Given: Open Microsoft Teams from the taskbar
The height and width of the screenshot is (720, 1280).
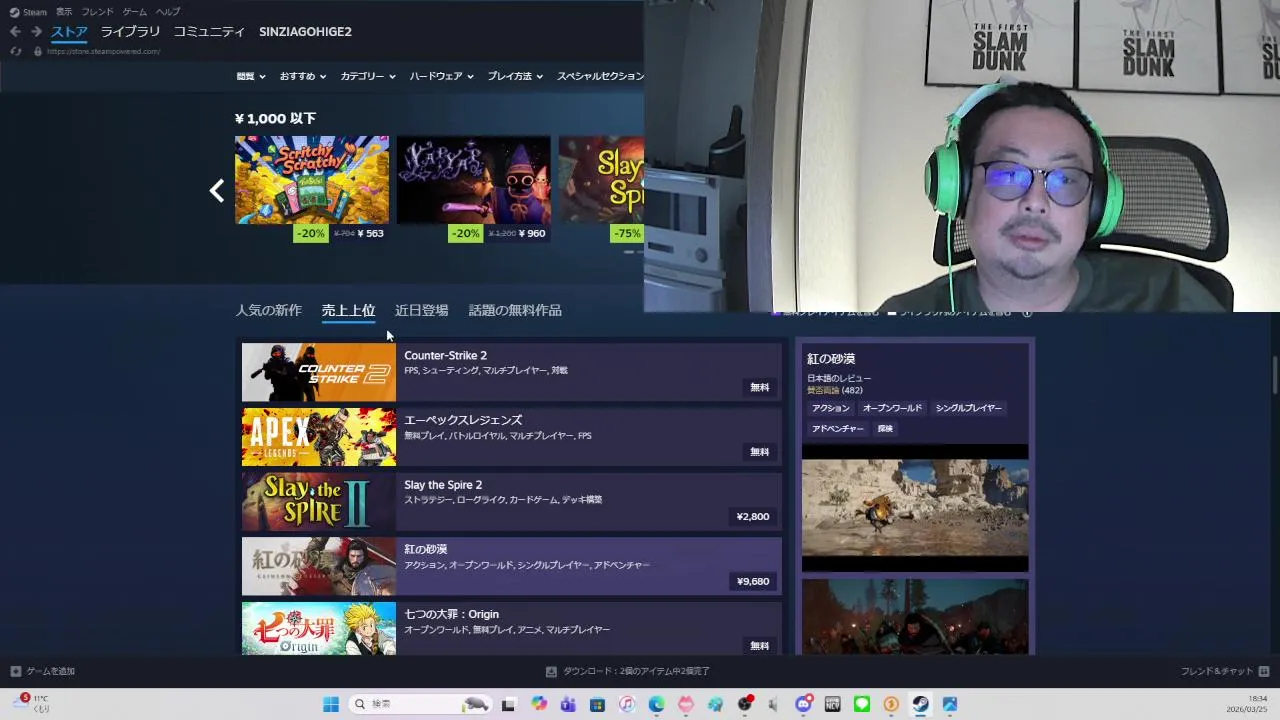Looking at the screenshot, I should click(x=568, y=704).
